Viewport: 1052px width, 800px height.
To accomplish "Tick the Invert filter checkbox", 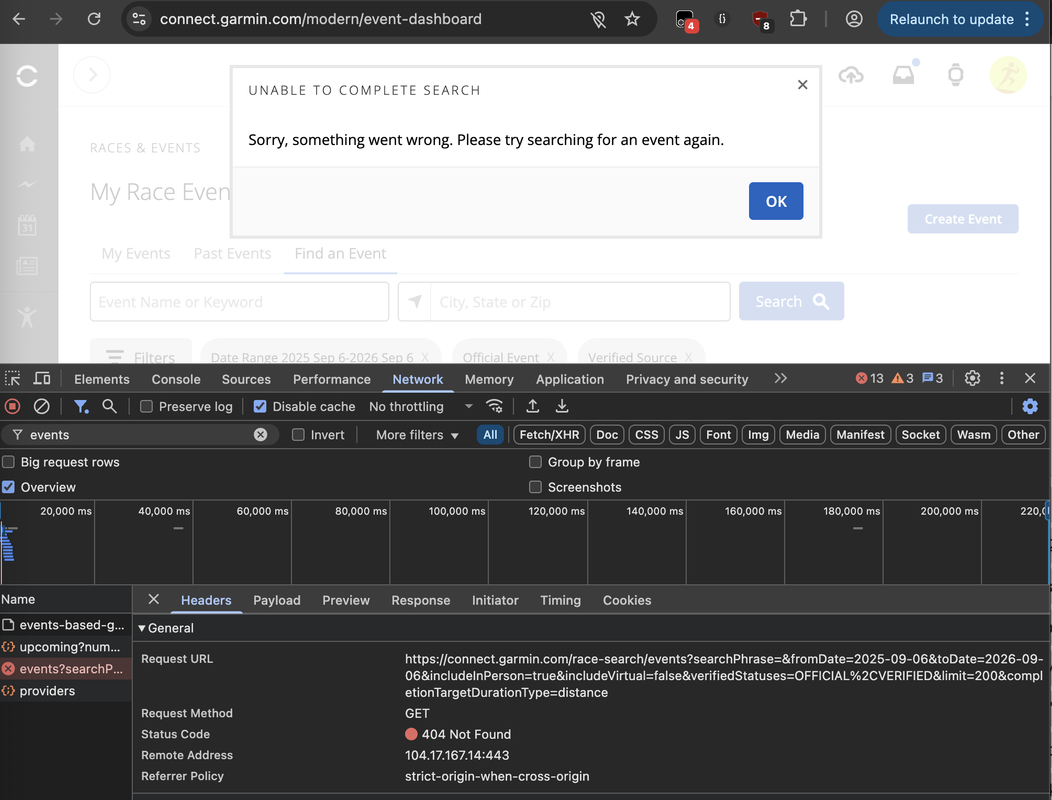I will click(x=298, y=435).
